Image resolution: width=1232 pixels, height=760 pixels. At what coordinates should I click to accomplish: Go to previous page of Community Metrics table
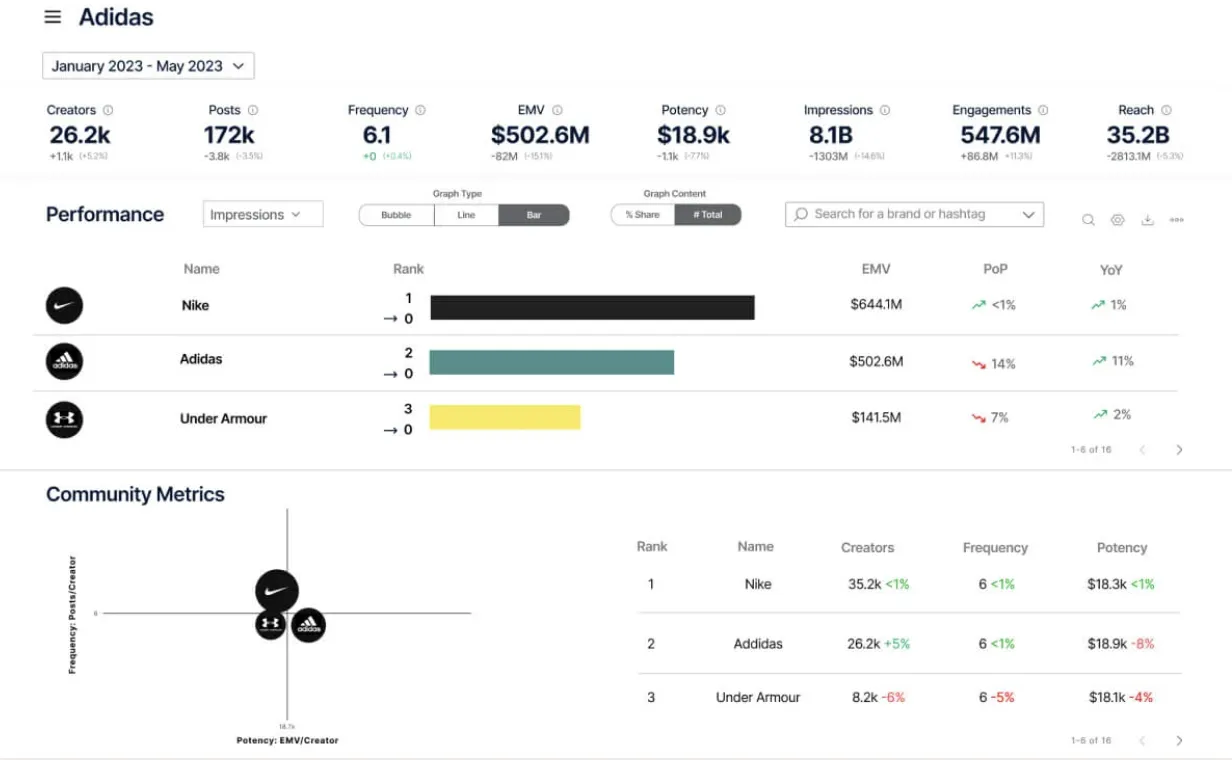[1142, 741]
